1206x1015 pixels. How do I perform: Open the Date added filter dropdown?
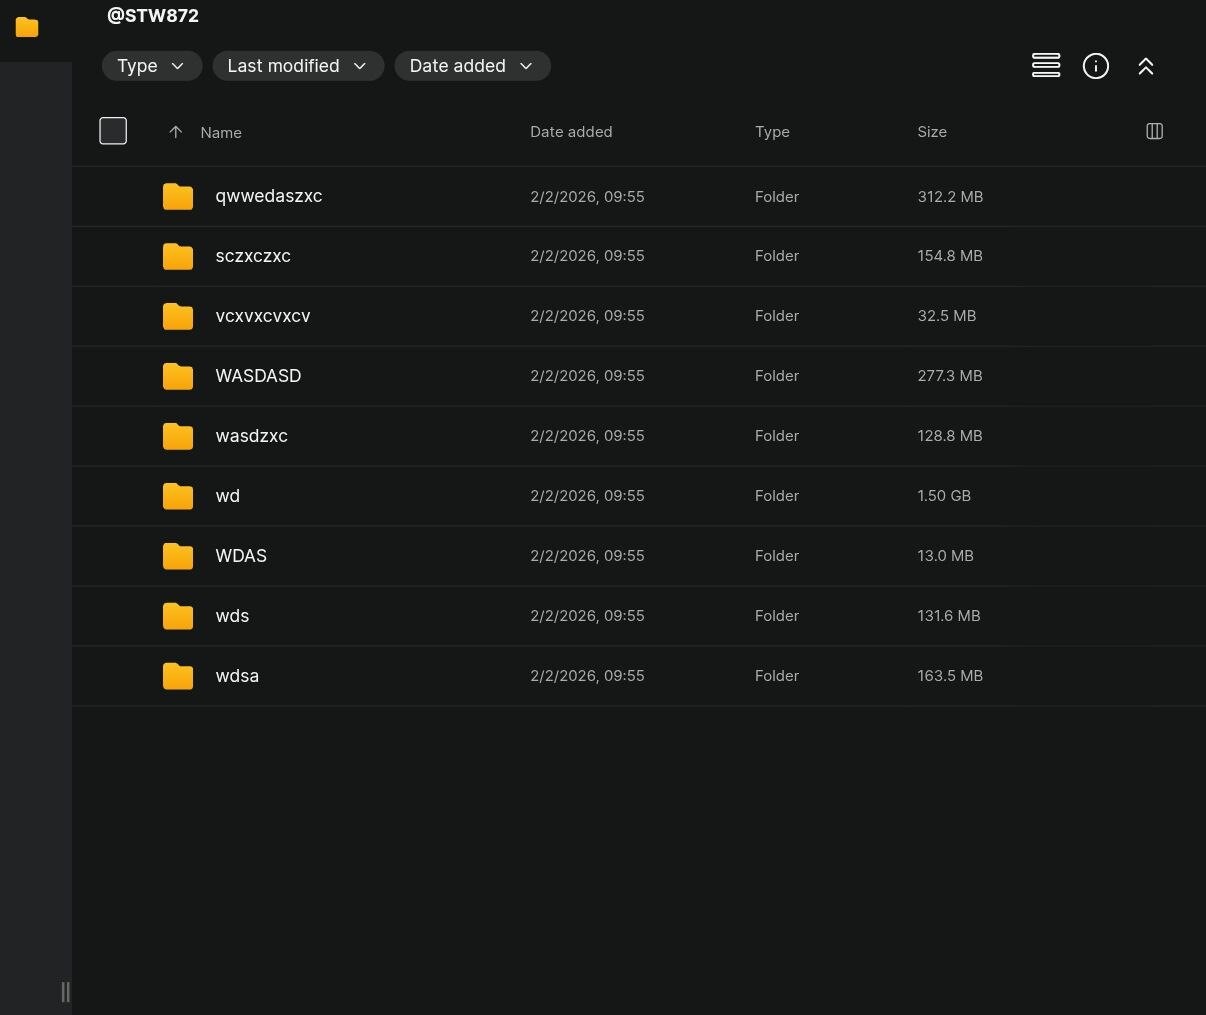coord(472,66)
